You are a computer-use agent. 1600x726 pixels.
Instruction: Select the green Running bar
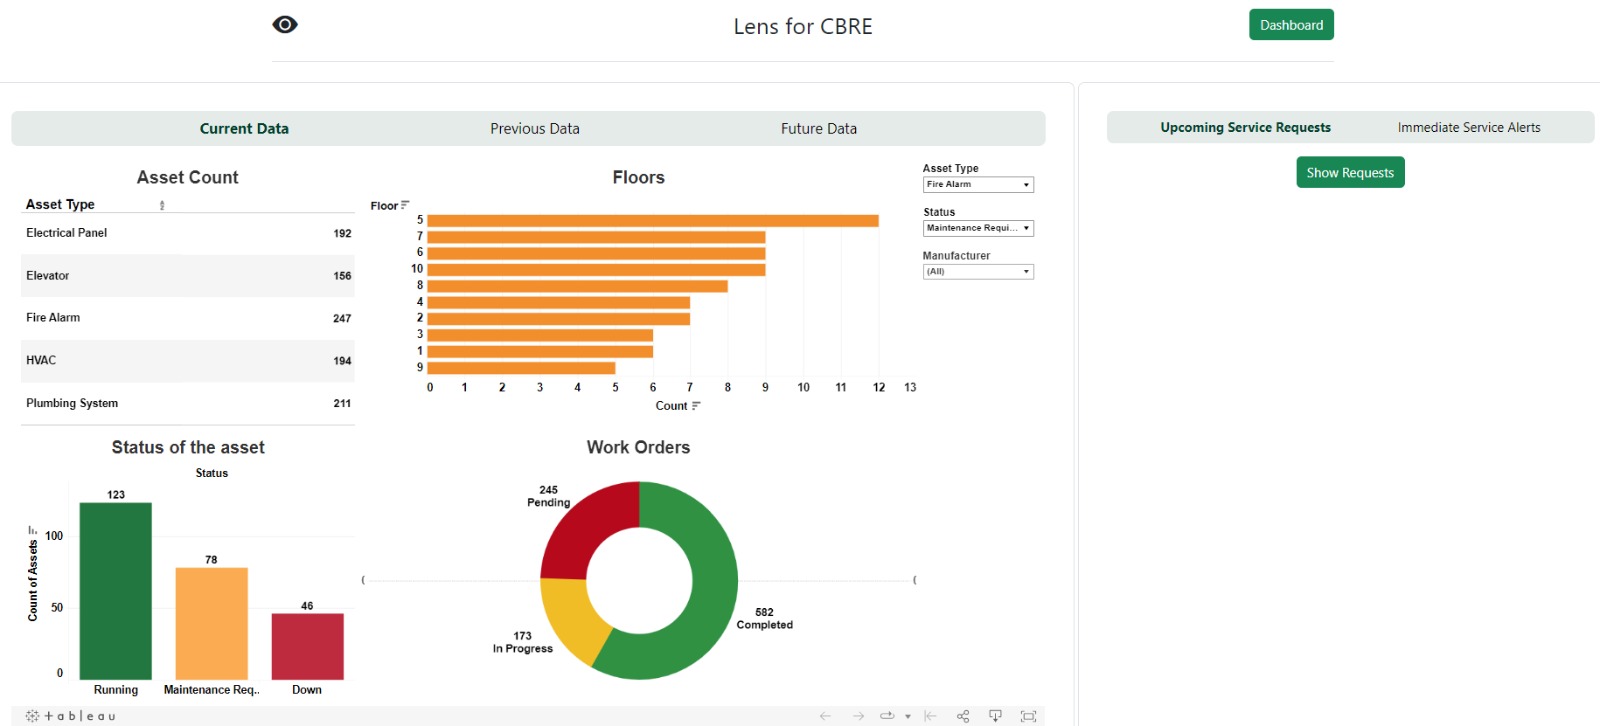[x=116, y=591]
